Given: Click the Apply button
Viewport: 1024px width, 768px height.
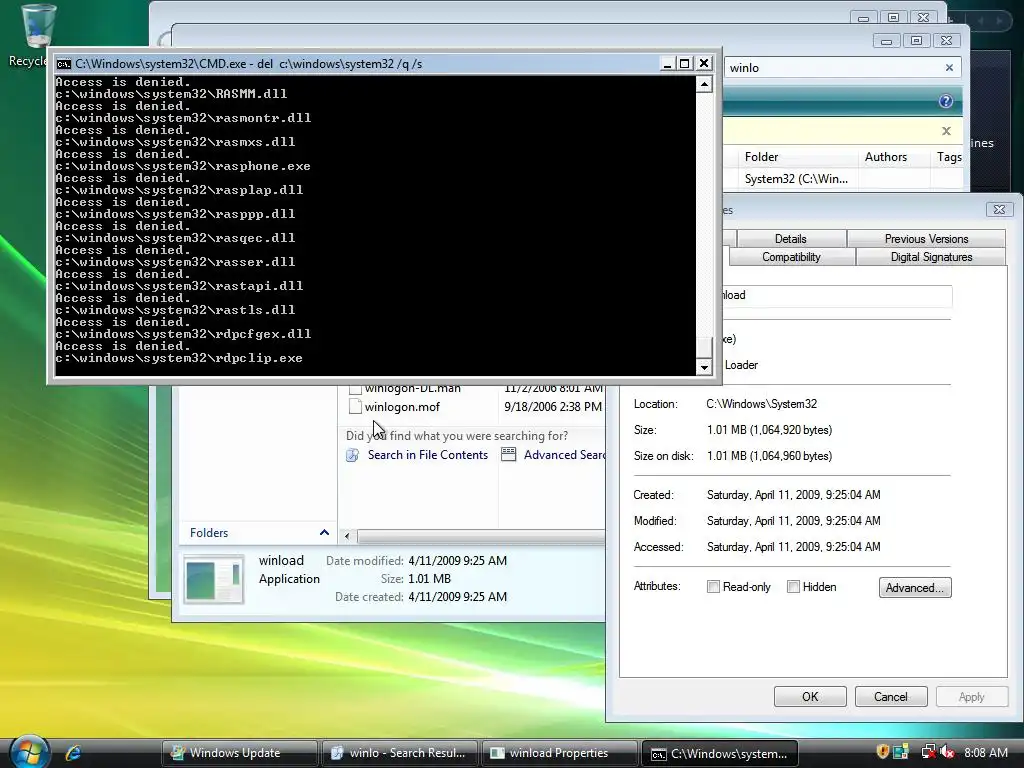Looking at the screenshot, I should click(971, 697).
